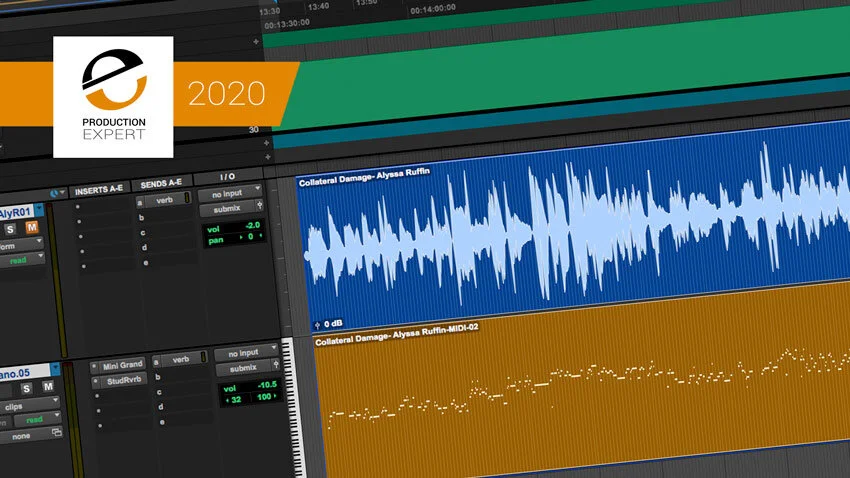
Task: Unmute the AlyR01 track with M button
Action: click(31, 227)
